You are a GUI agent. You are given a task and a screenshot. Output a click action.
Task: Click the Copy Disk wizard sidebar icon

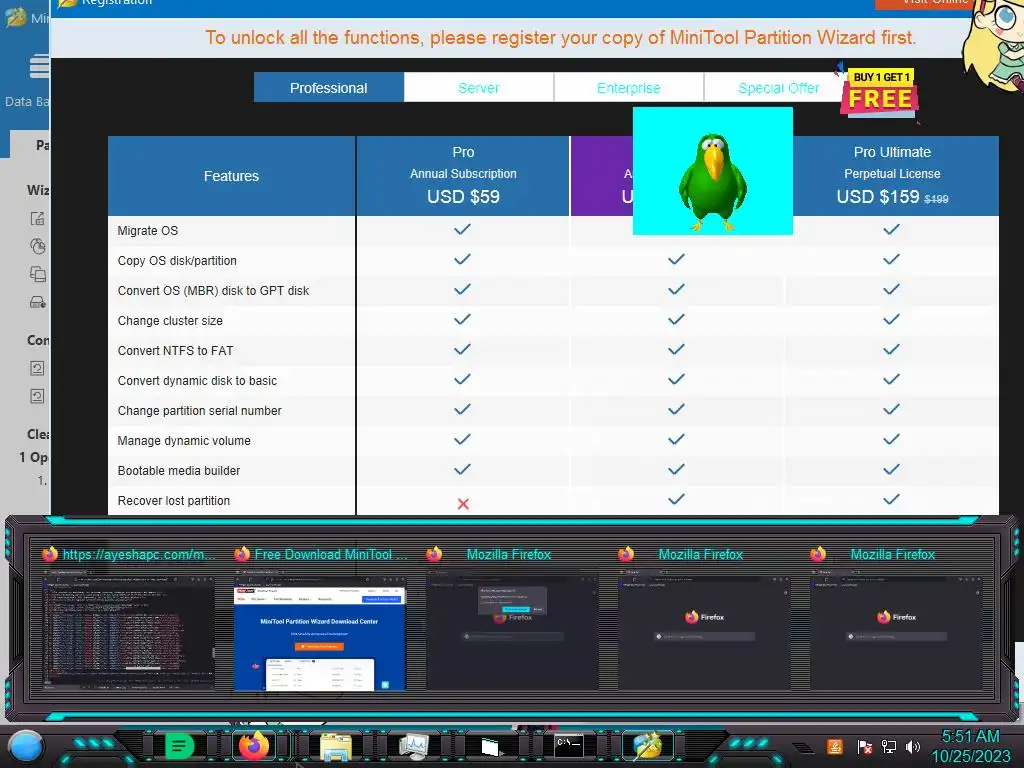38,274
